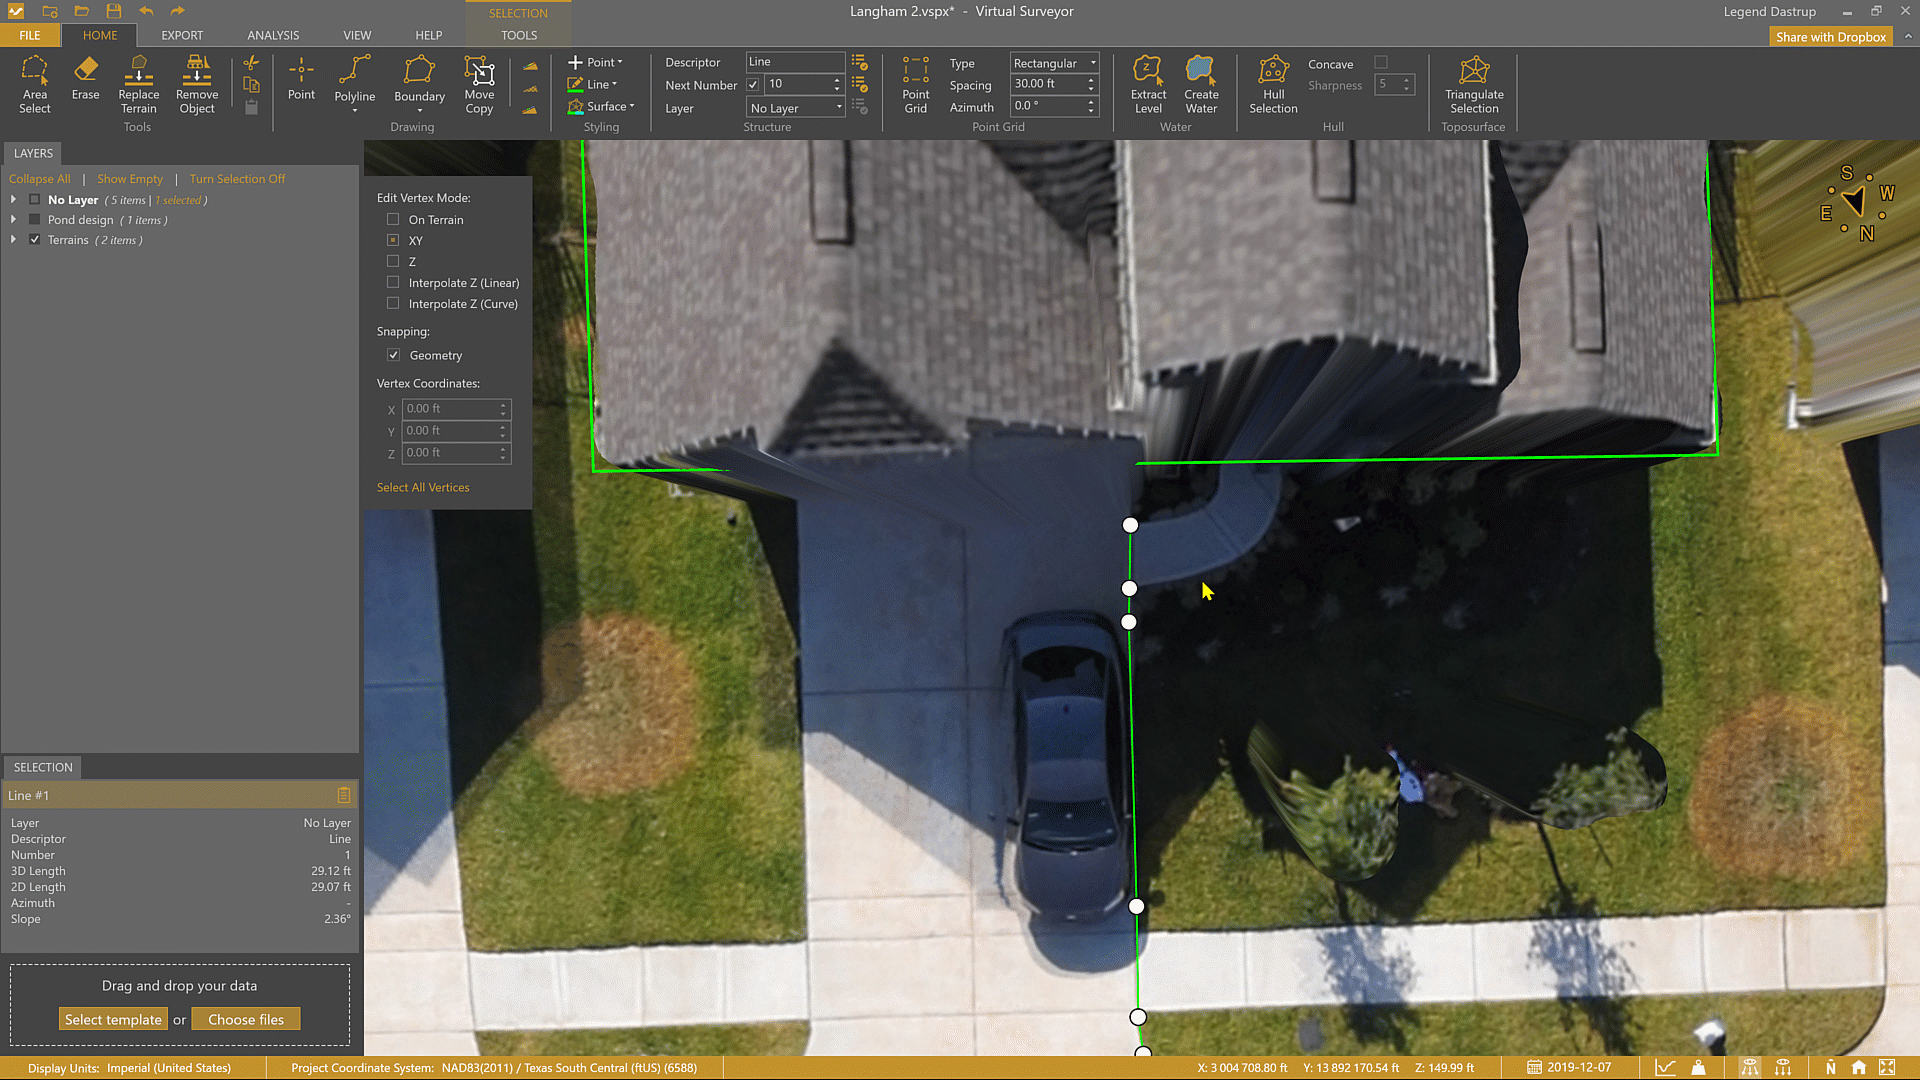Viewport: 1920px width, 1080px height.
Task: Open the Type Rectangular dropdown
Action: 1054,63
